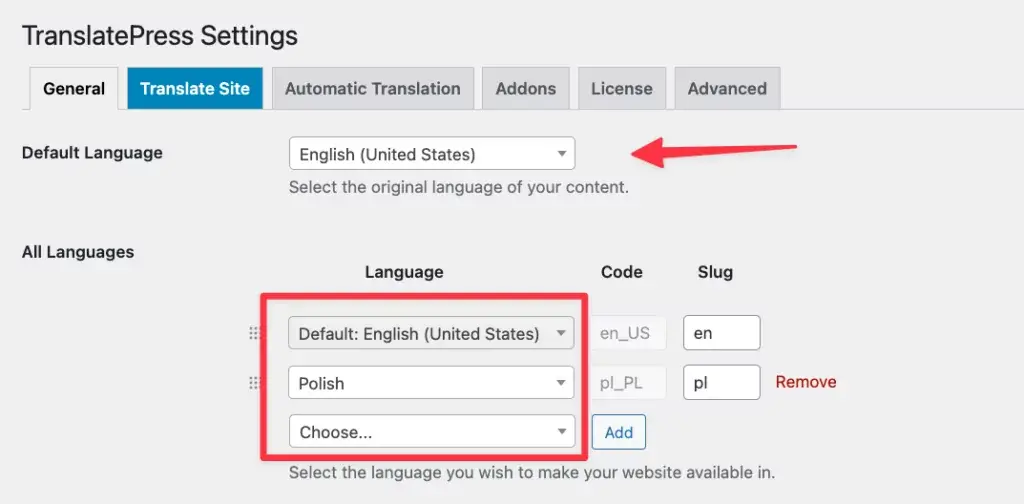Viewport: 1024px width, 504px height.
Task: Click the All Languages section label
Action: [x=78, y=252]
